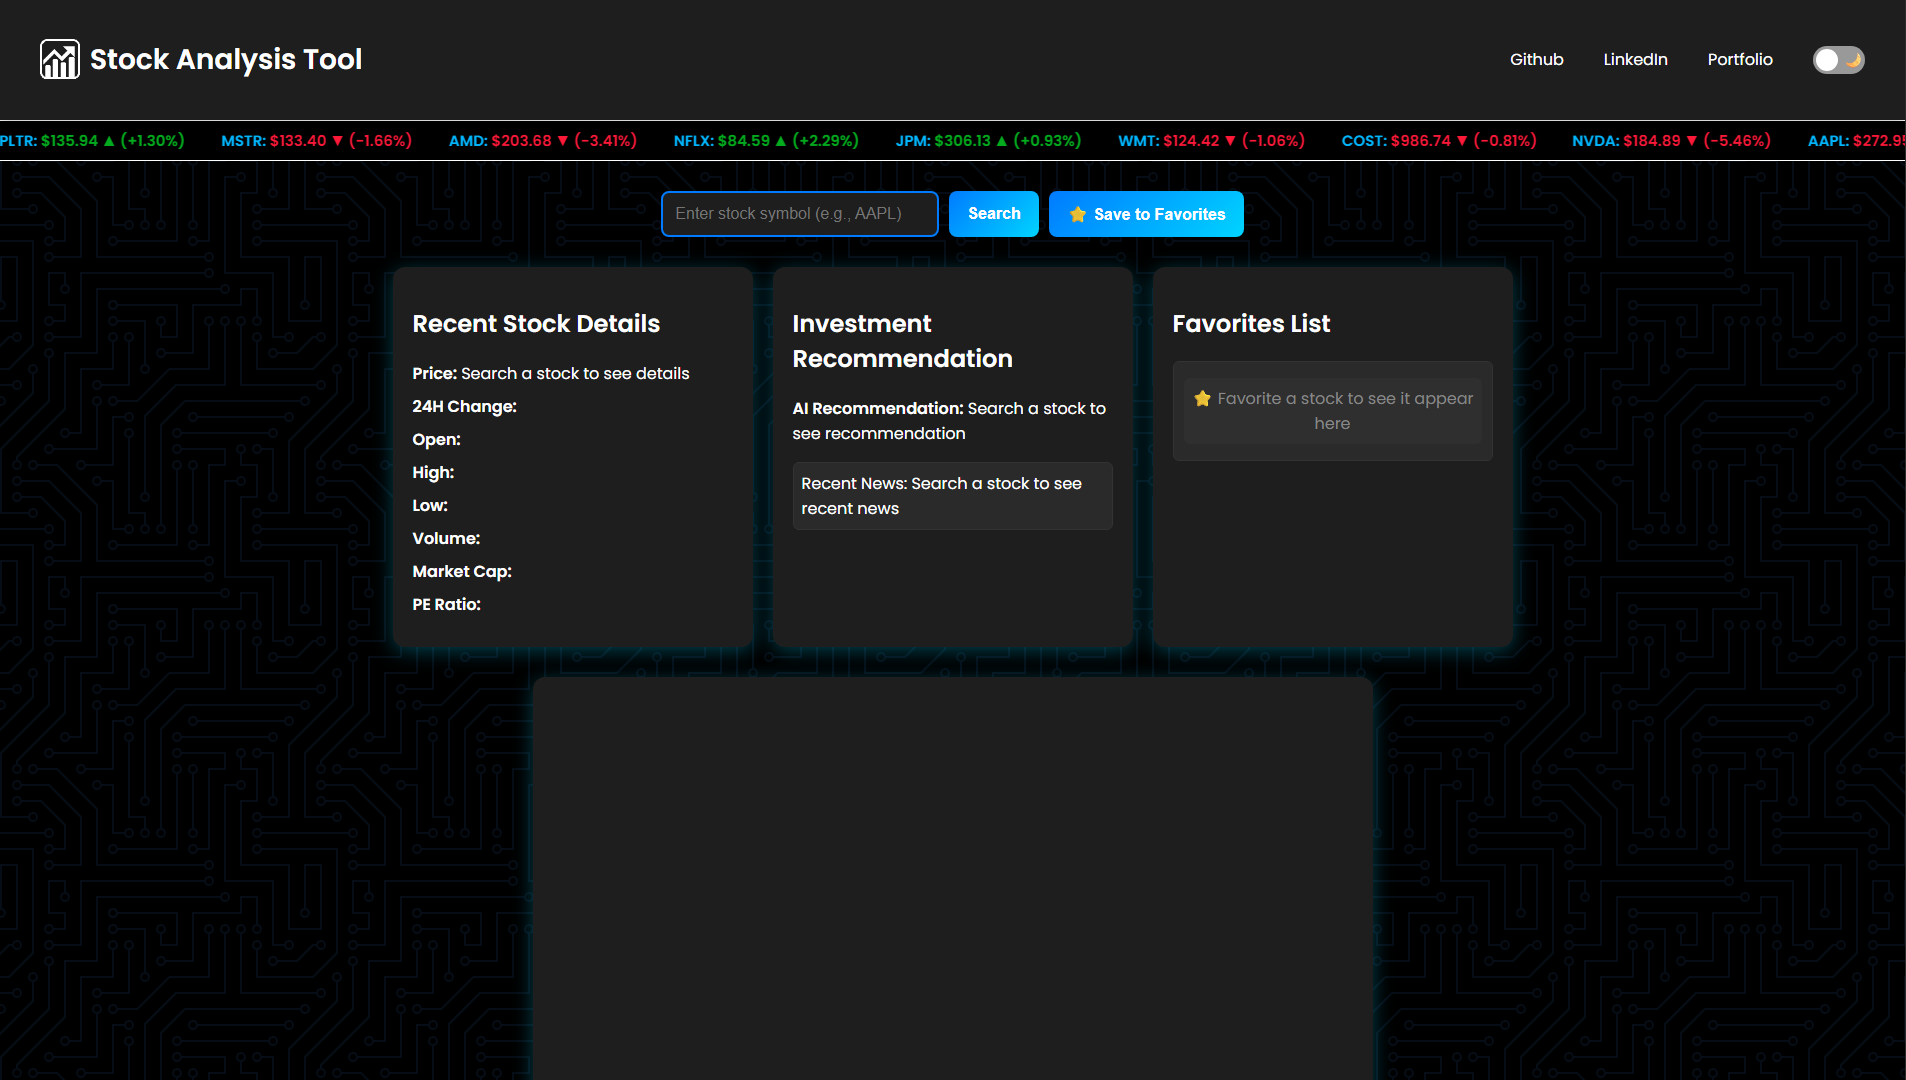
Task: Click the Stock Analysis Tool title
Action: 226,60
